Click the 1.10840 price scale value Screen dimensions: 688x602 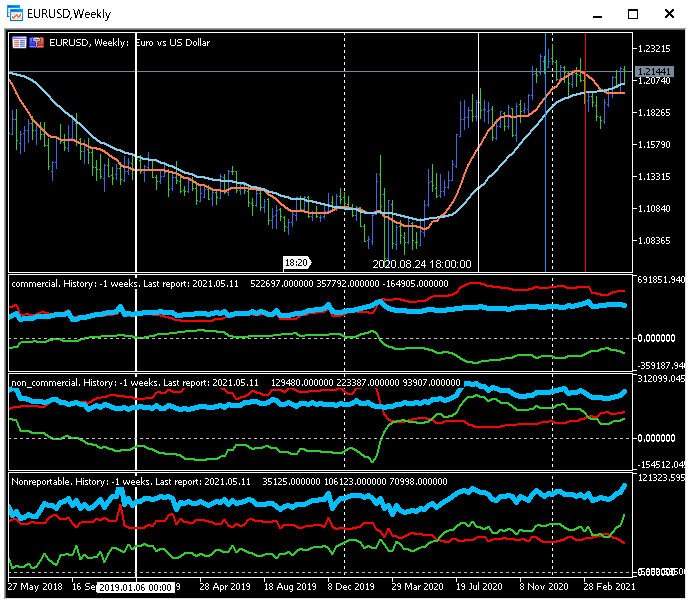(654, 208)
